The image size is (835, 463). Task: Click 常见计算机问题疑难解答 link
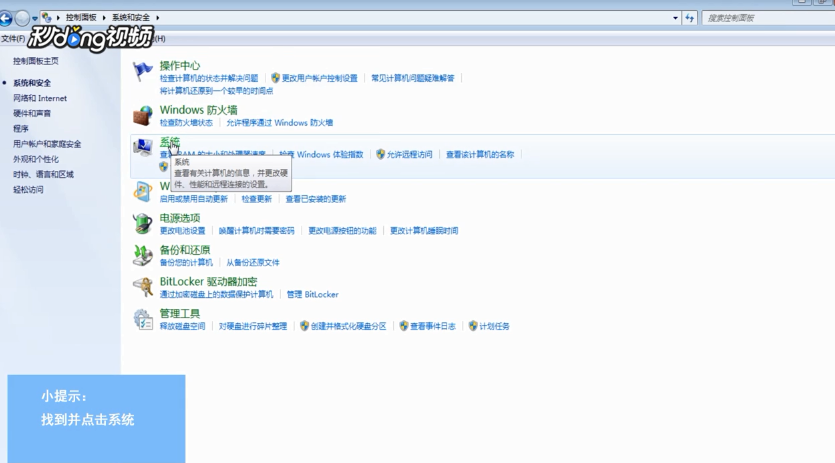413,78
